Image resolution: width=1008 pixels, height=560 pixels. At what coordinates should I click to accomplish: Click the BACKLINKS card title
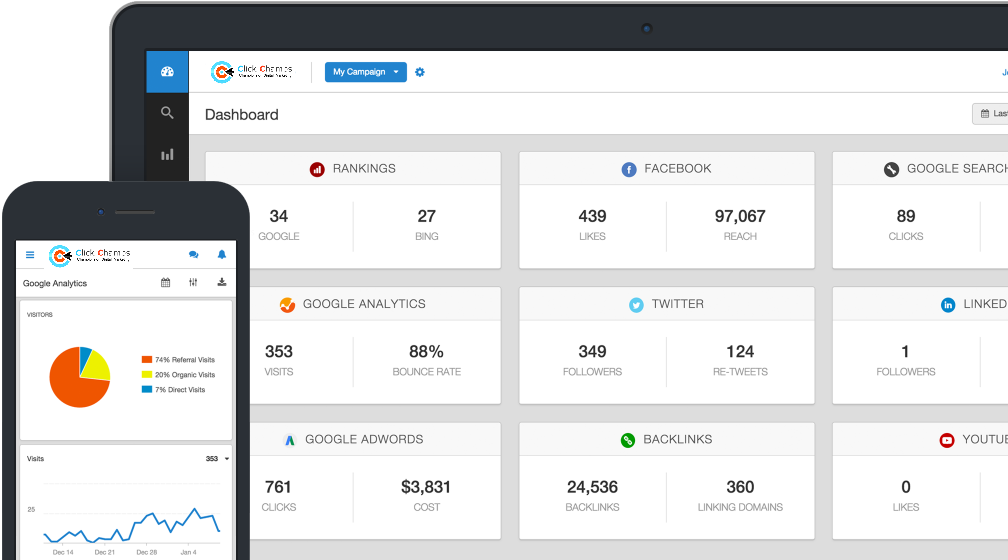point(678,440)
